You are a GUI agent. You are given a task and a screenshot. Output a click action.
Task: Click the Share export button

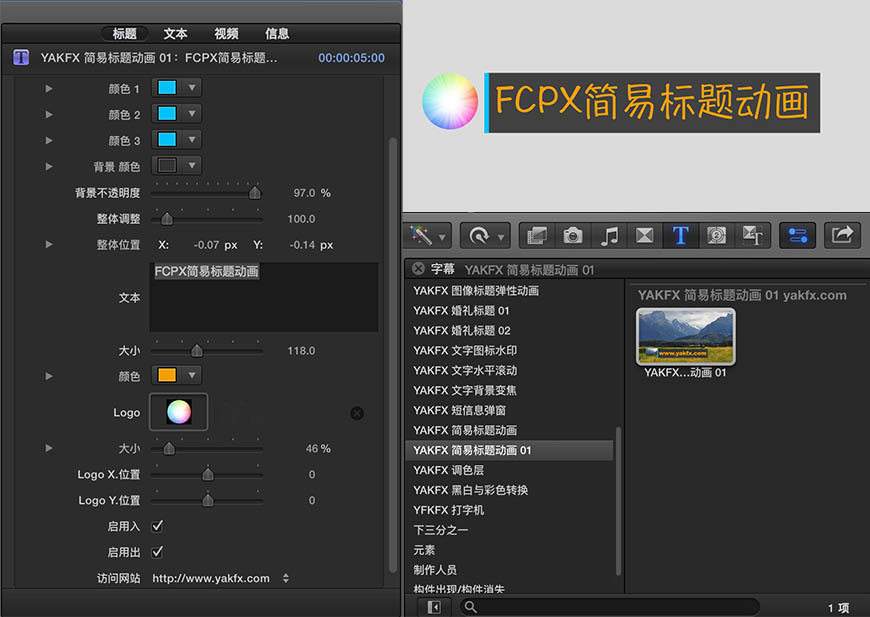842,236
